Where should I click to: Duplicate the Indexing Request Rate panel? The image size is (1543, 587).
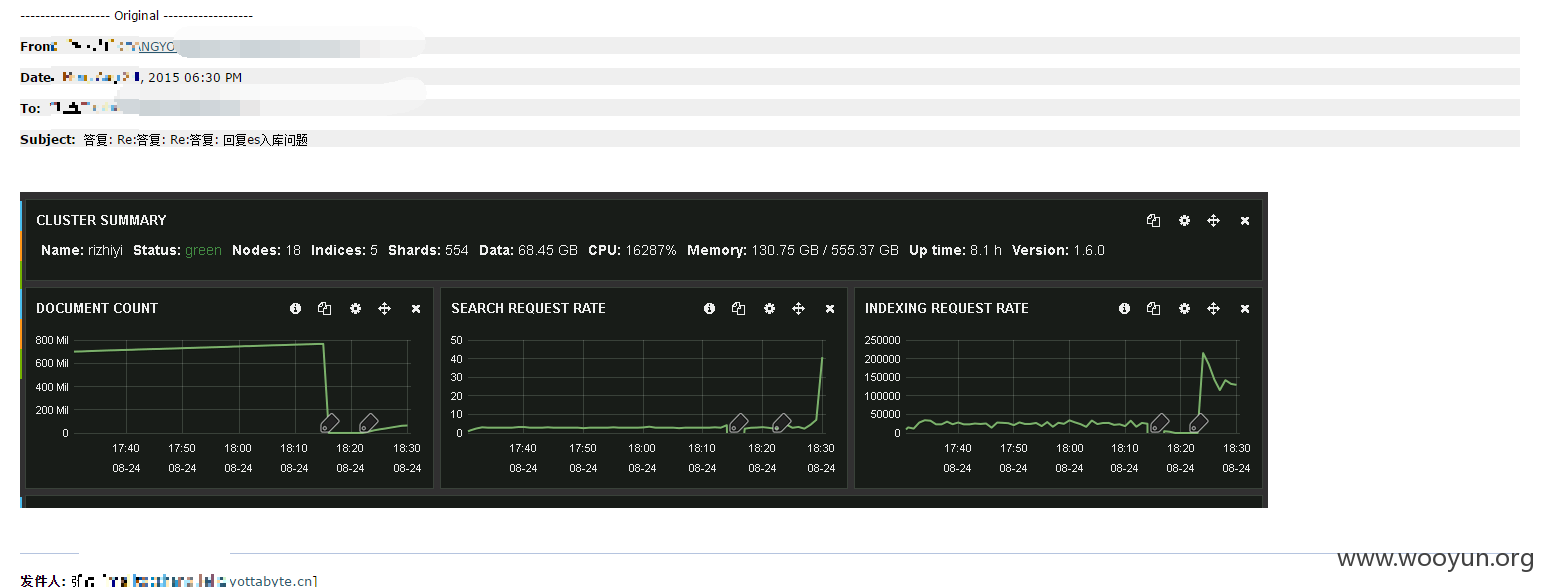[x=1153, y=309]
